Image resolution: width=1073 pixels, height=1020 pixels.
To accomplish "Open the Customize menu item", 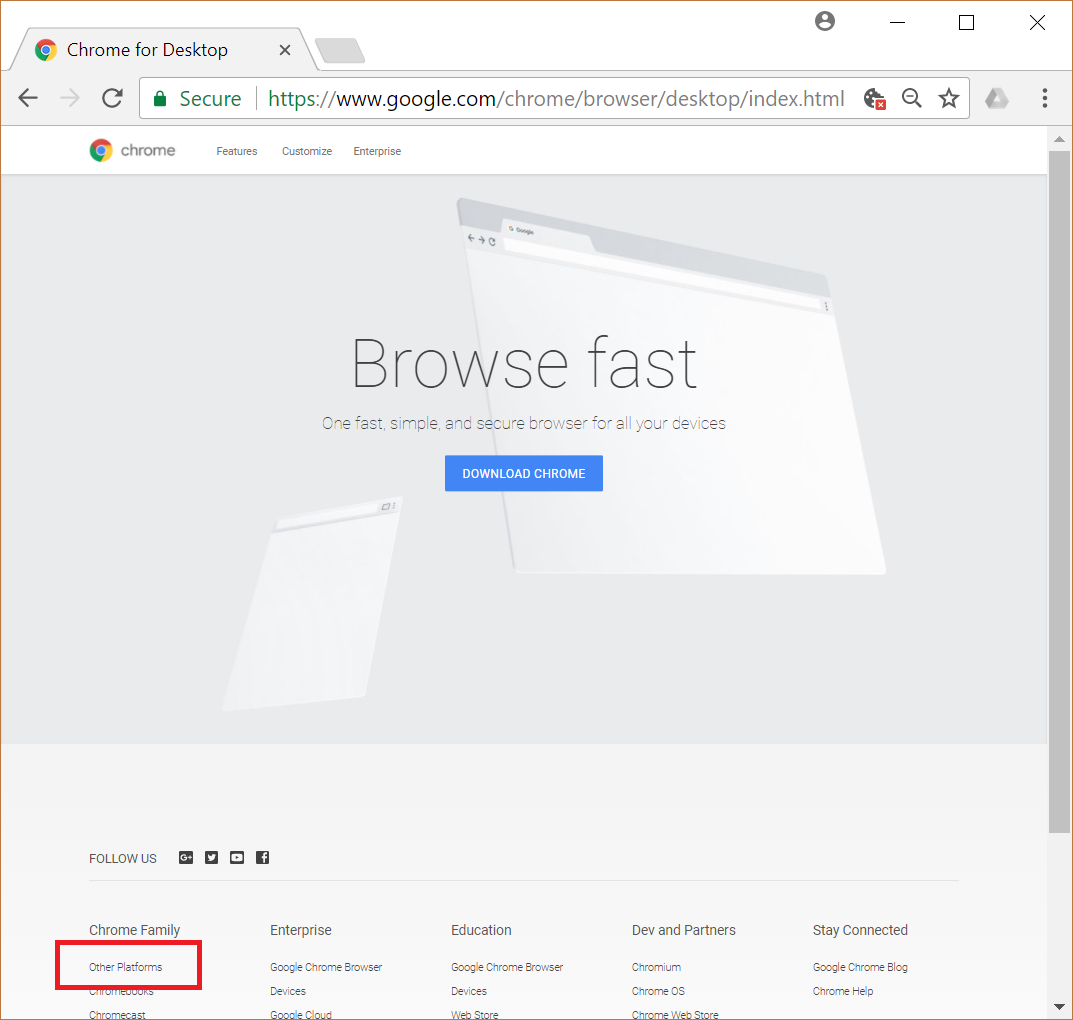I will point(307,151).
